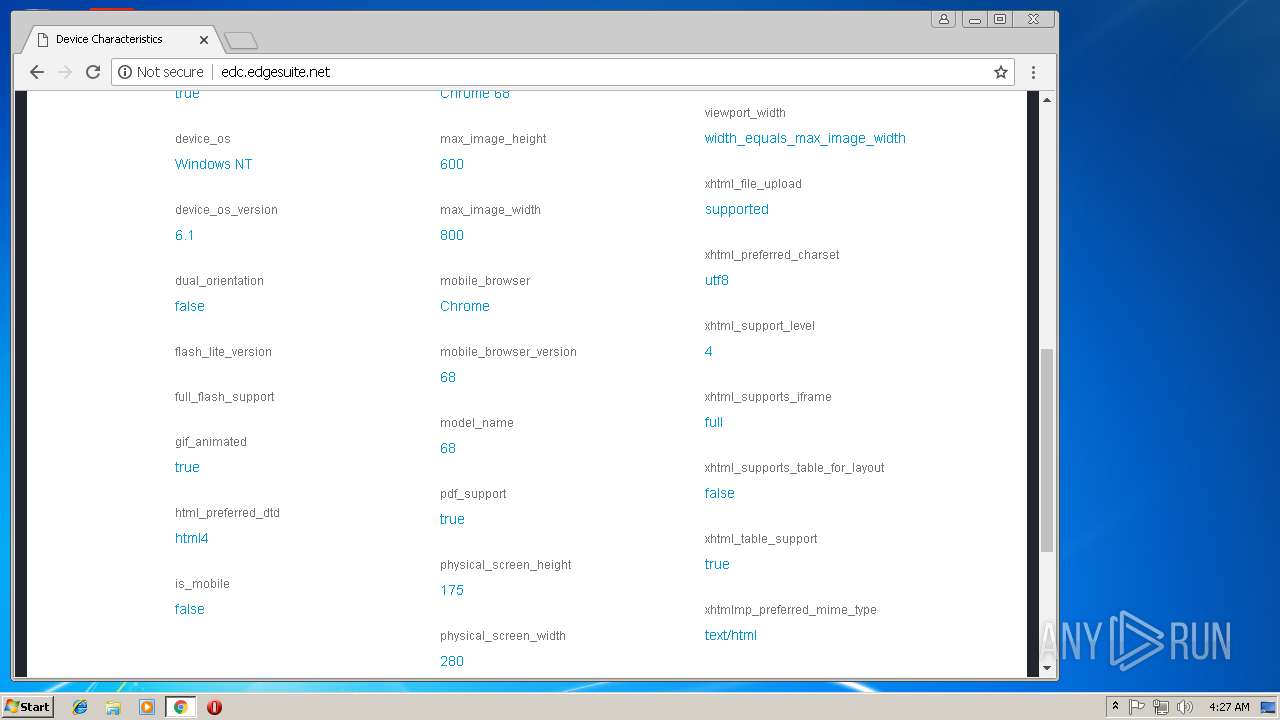The height and width of the screenshot is (720, 1280).
Task: Click the physical_screen_height value 175
Action: [x=452, y=590]
